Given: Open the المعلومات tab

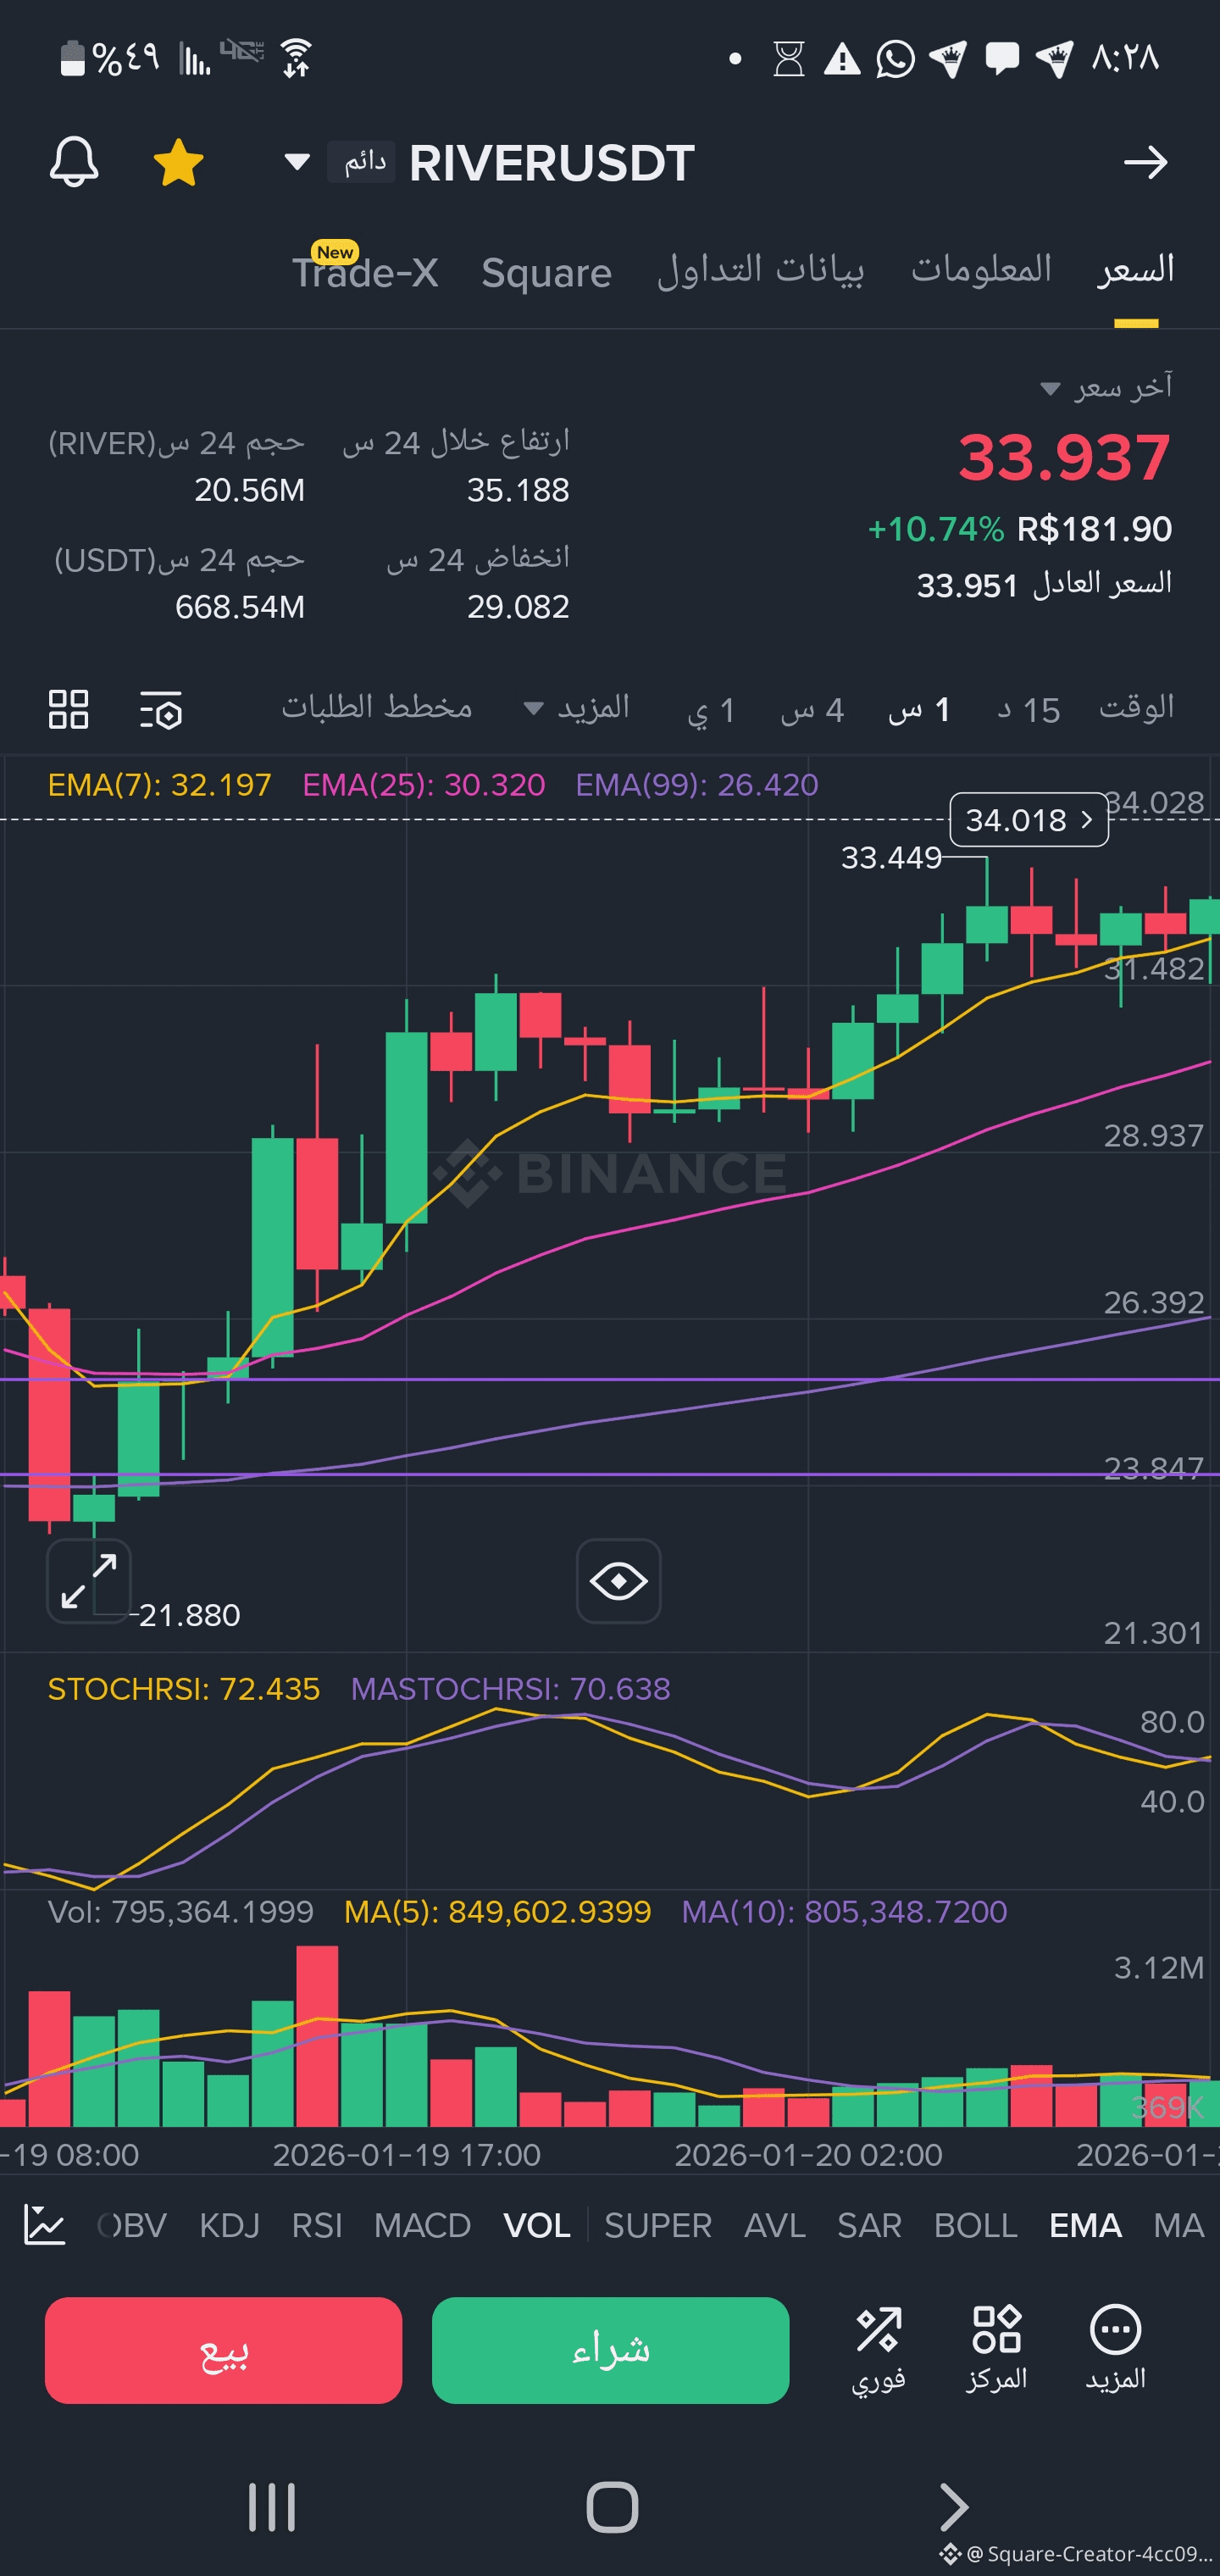Looking at the screenshot, I should (x=981, y=269).
